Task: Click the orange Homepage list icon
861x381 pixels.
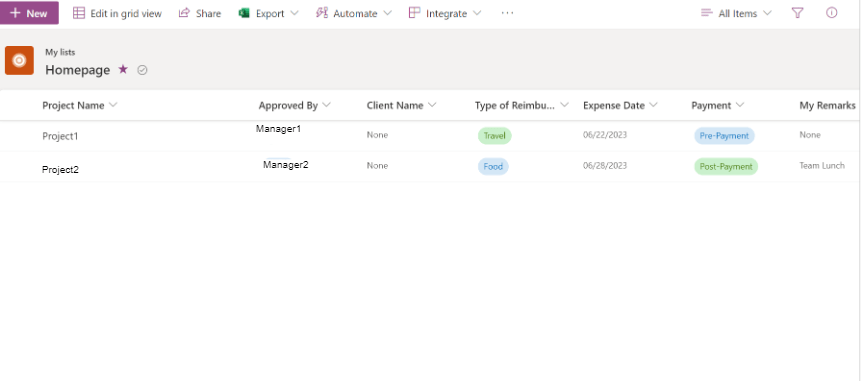Action: click(19, 60)
